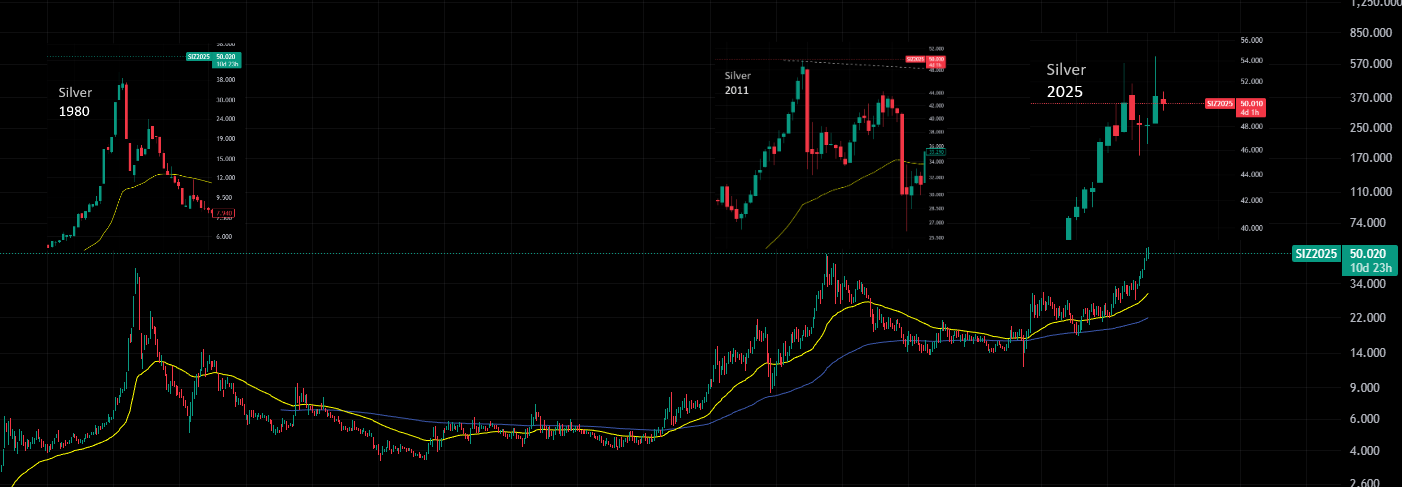Click the 56.000 label in 2025 inset scale
Viewport: 1402px width, 487px height.
(x=1251, y=41)
